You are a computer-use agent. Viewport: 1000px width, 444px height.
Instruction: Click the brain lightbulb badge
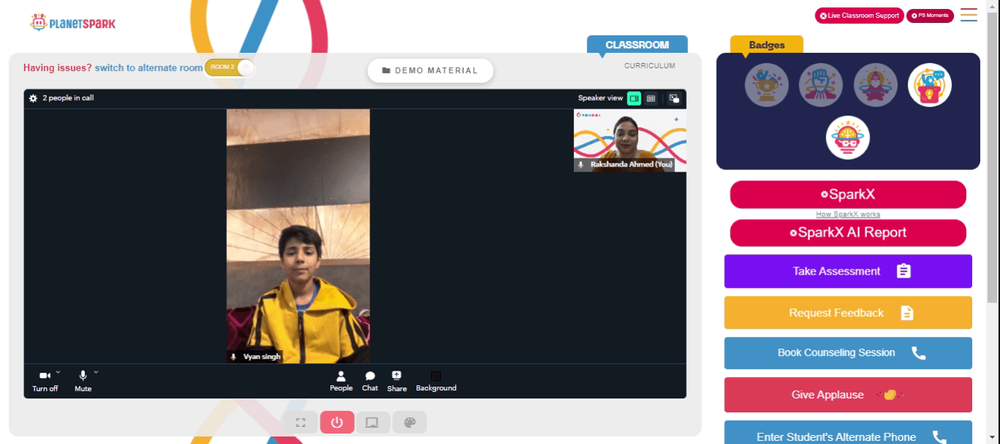[848, 138]
